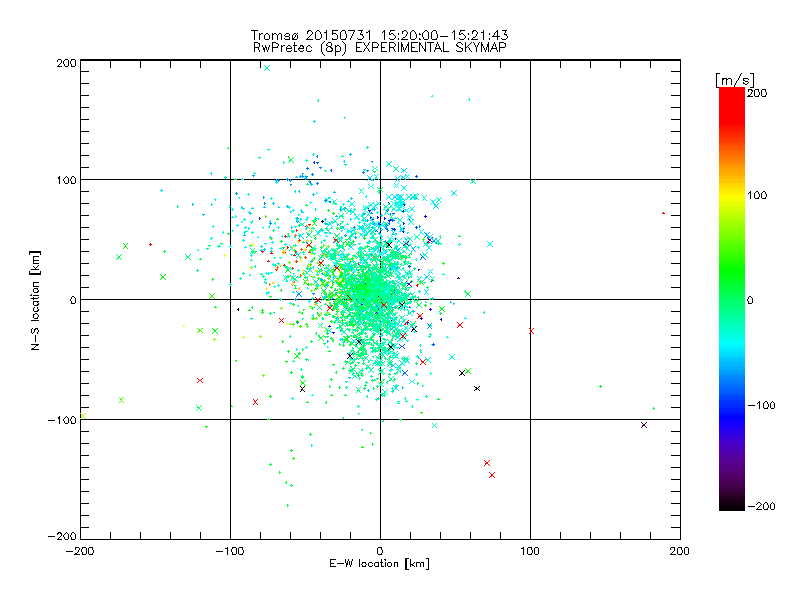Click the color bar's "-200" label
This screenshot has width=800, height=600.
coord(761,506)
